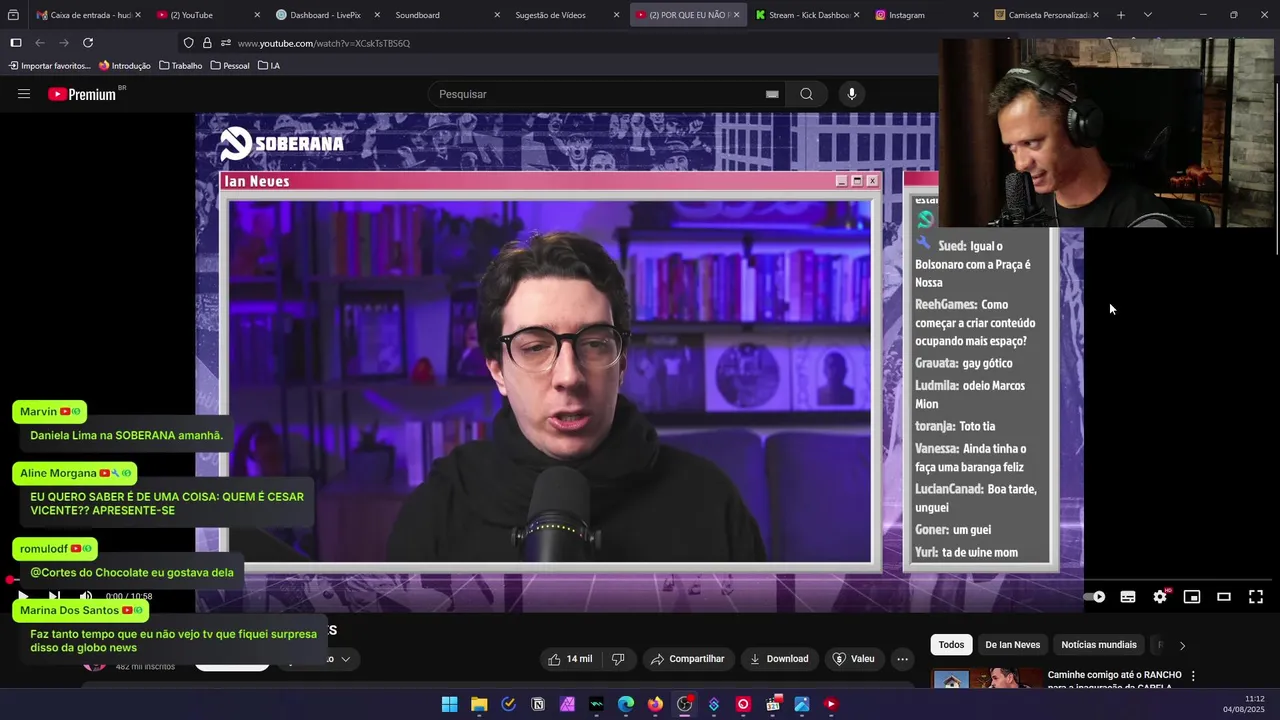Open the Introdução bookmark

tap(125, 66)
